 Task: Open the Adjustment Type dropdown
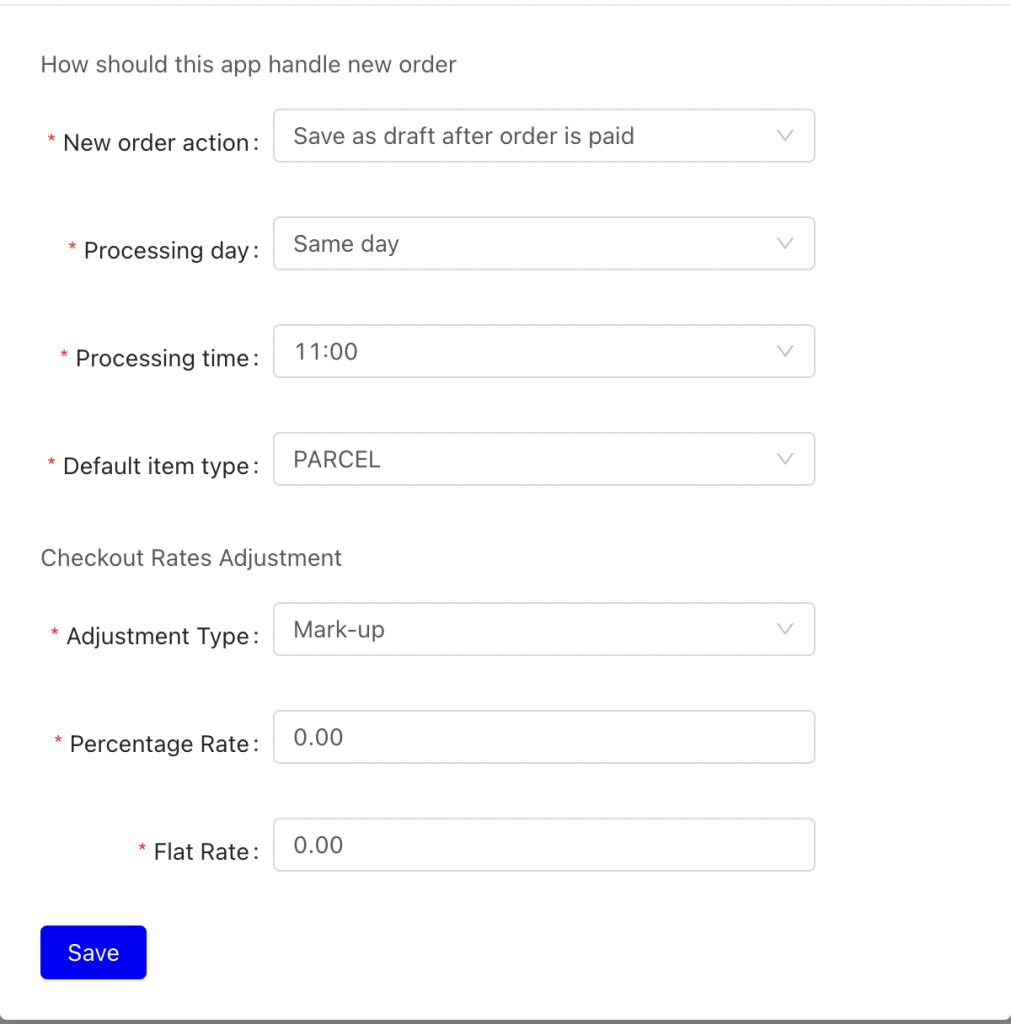click(x=543, y=629)
